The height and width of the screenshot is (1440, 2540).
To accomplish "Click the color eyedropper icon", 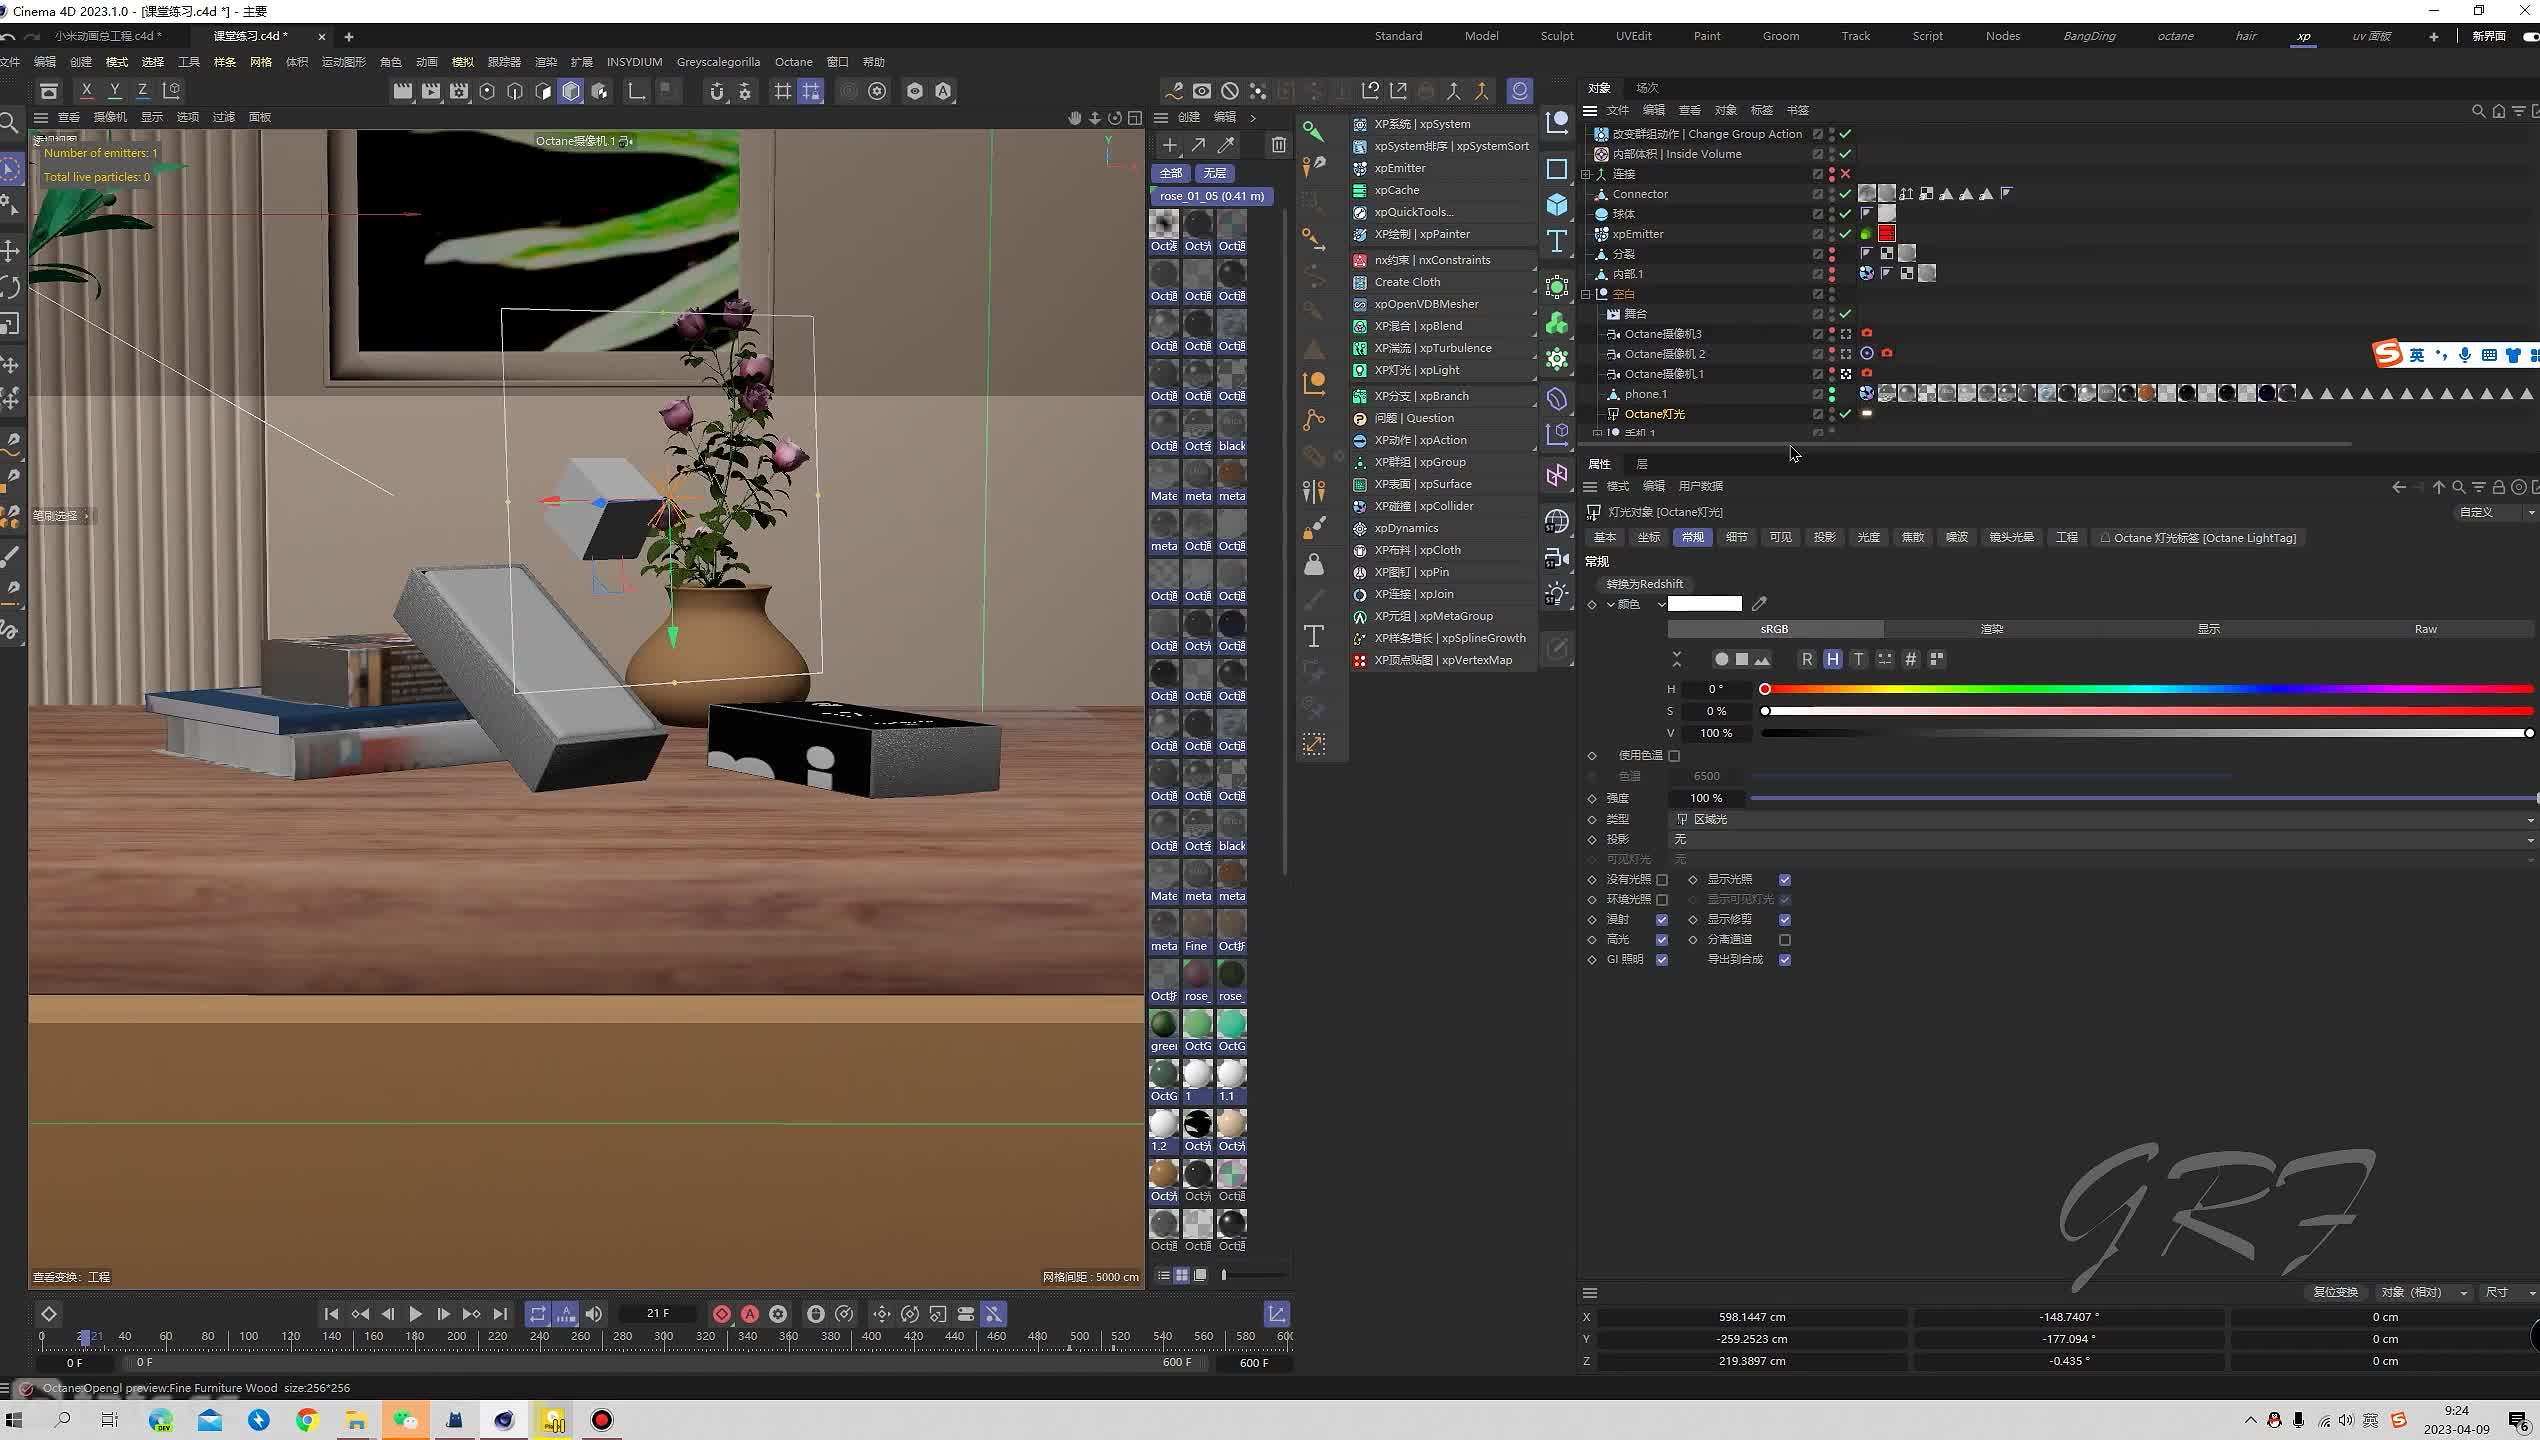I will [1759, 603].
